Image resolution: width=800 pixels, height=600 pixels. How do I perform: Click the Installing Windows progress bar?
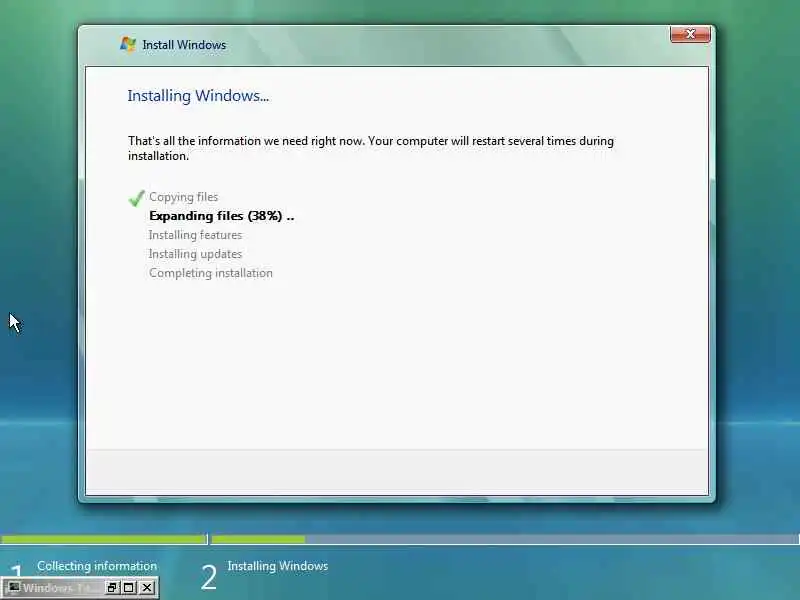click(505, 539)
